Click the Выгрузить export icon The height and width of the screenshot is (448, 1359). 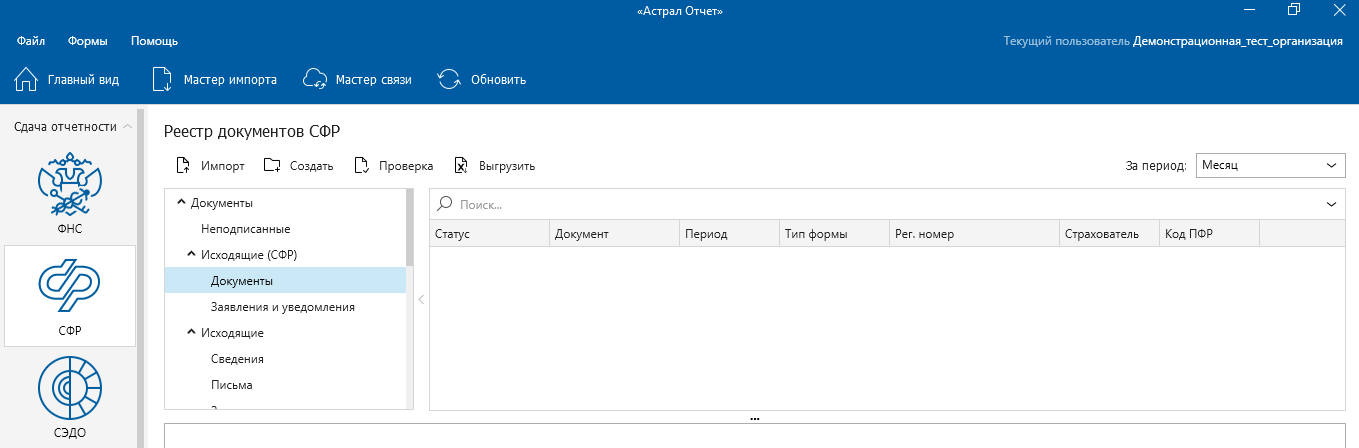[461, 166]
